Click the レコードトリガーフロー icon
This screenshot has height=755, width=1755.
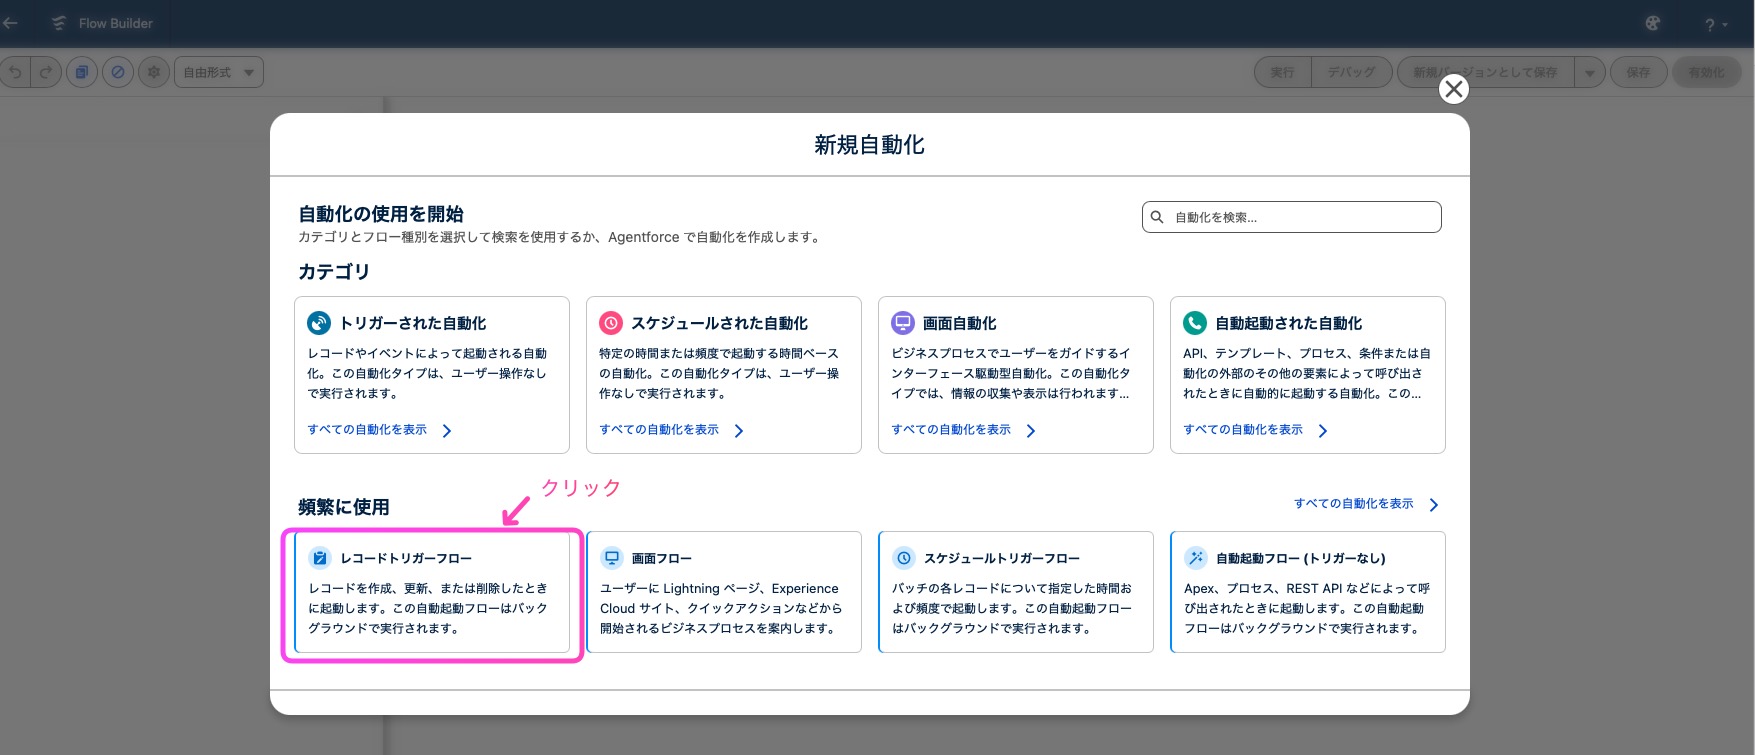pyautogui.click(x=320, y=558)
